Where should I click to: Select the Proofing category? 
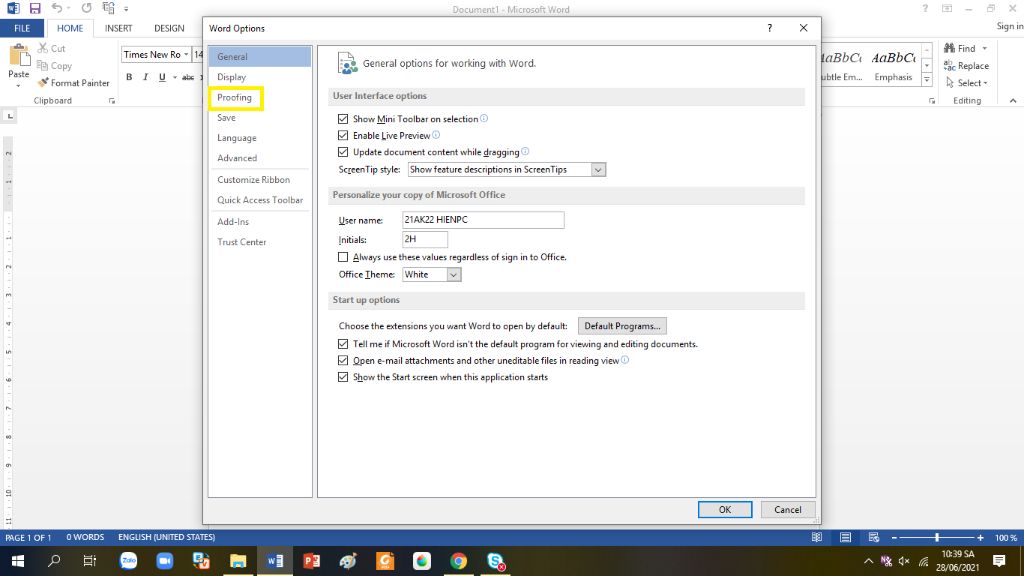(234, 97)
